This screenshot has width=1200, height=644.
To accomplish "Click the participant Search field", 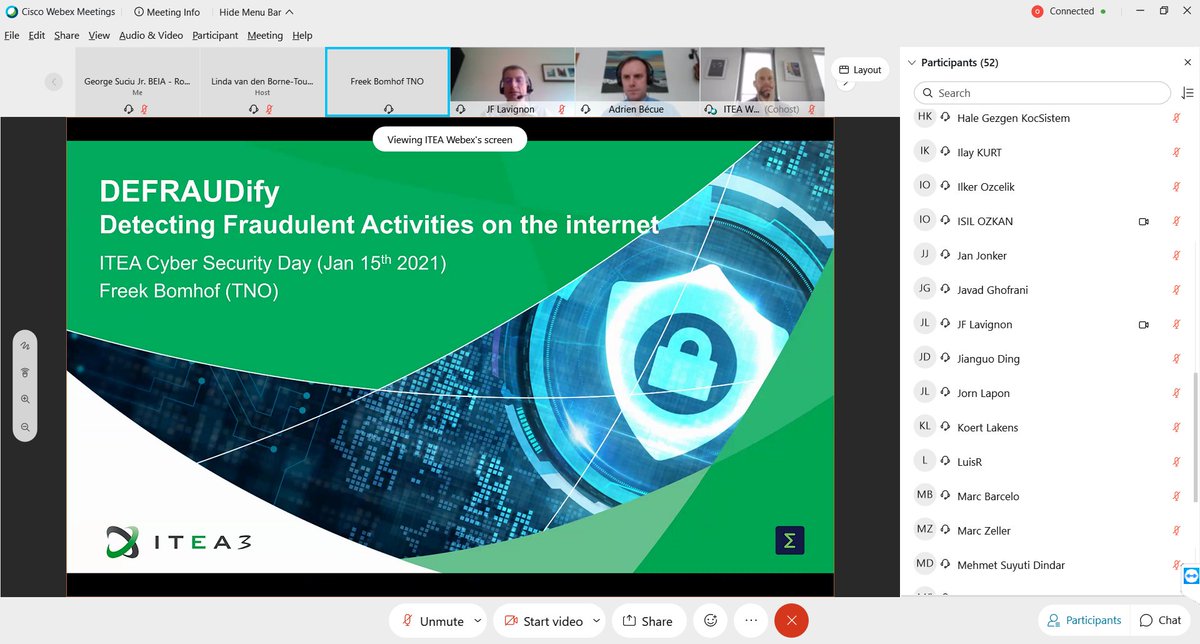I will point(1042,93).
